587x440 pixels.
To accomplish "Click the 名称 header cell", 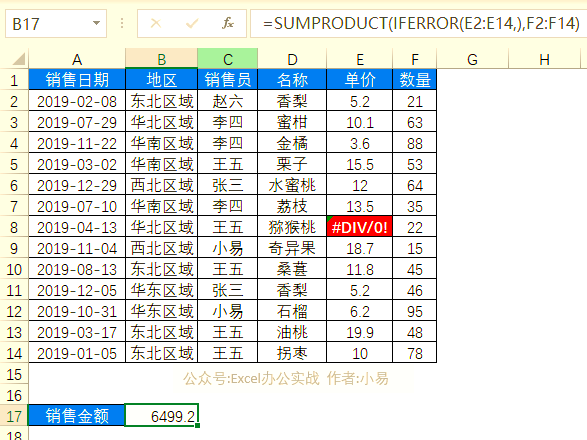I will point(292,79).
